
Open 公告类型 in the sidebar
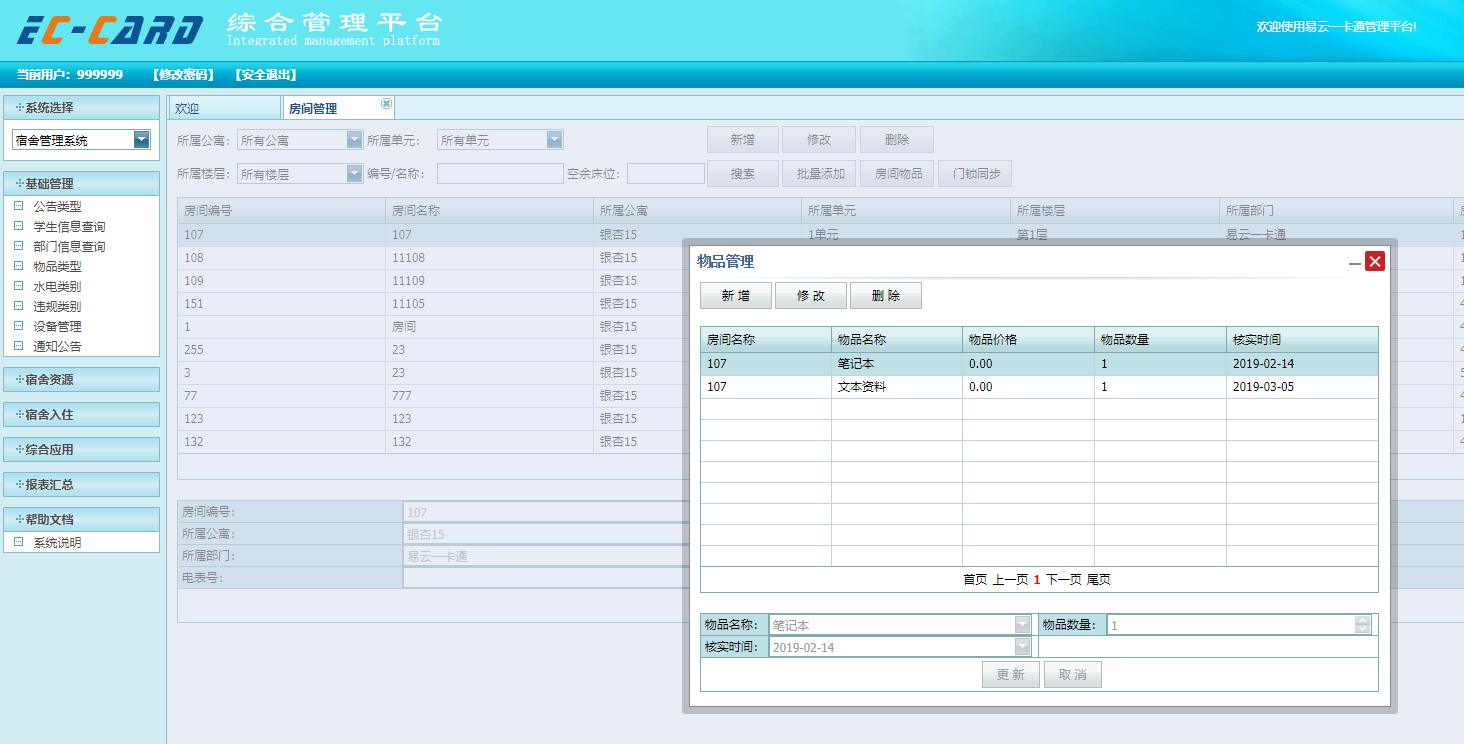click(x=57, y=206)
